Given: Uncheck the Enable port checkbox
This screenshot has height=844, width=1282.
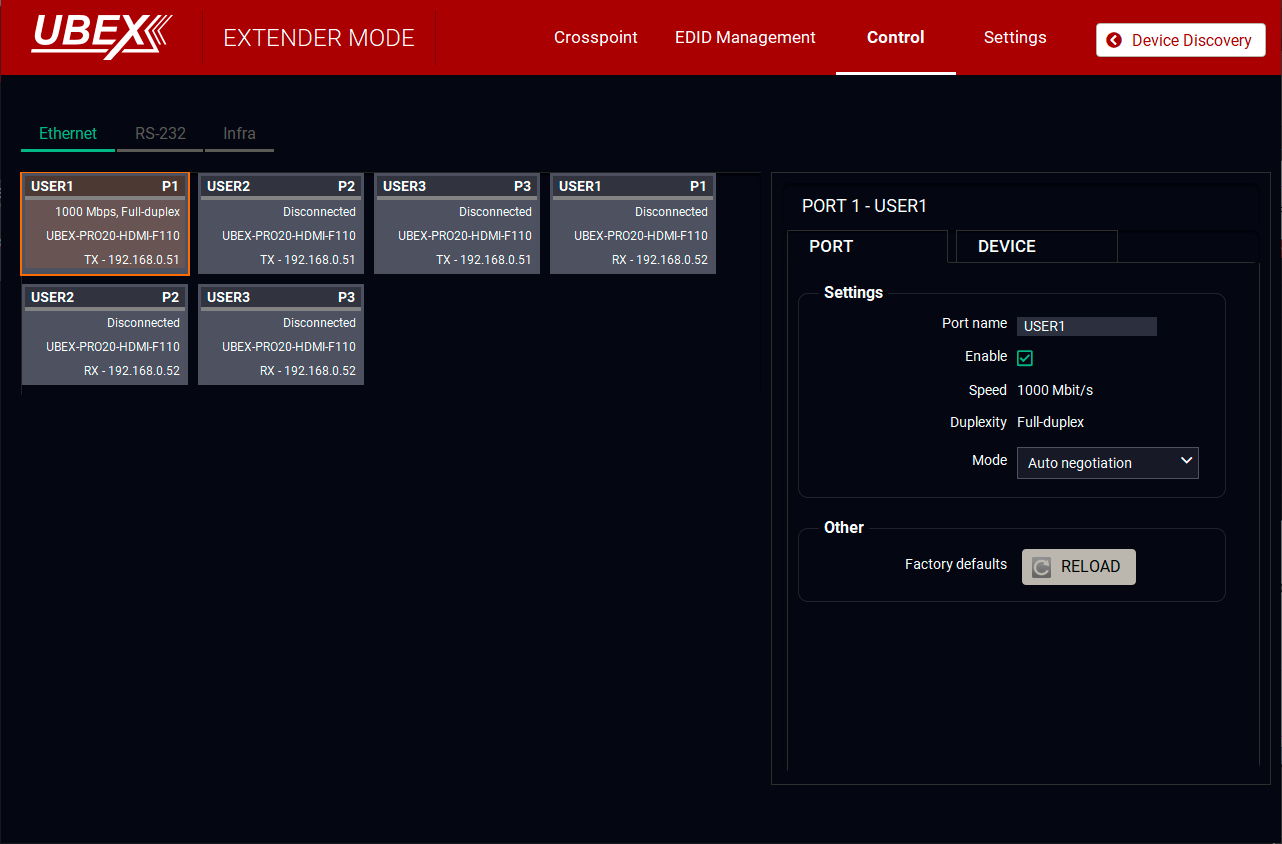Looking at the screenshot, I should pyautogui.click(x=1025, y=358).
